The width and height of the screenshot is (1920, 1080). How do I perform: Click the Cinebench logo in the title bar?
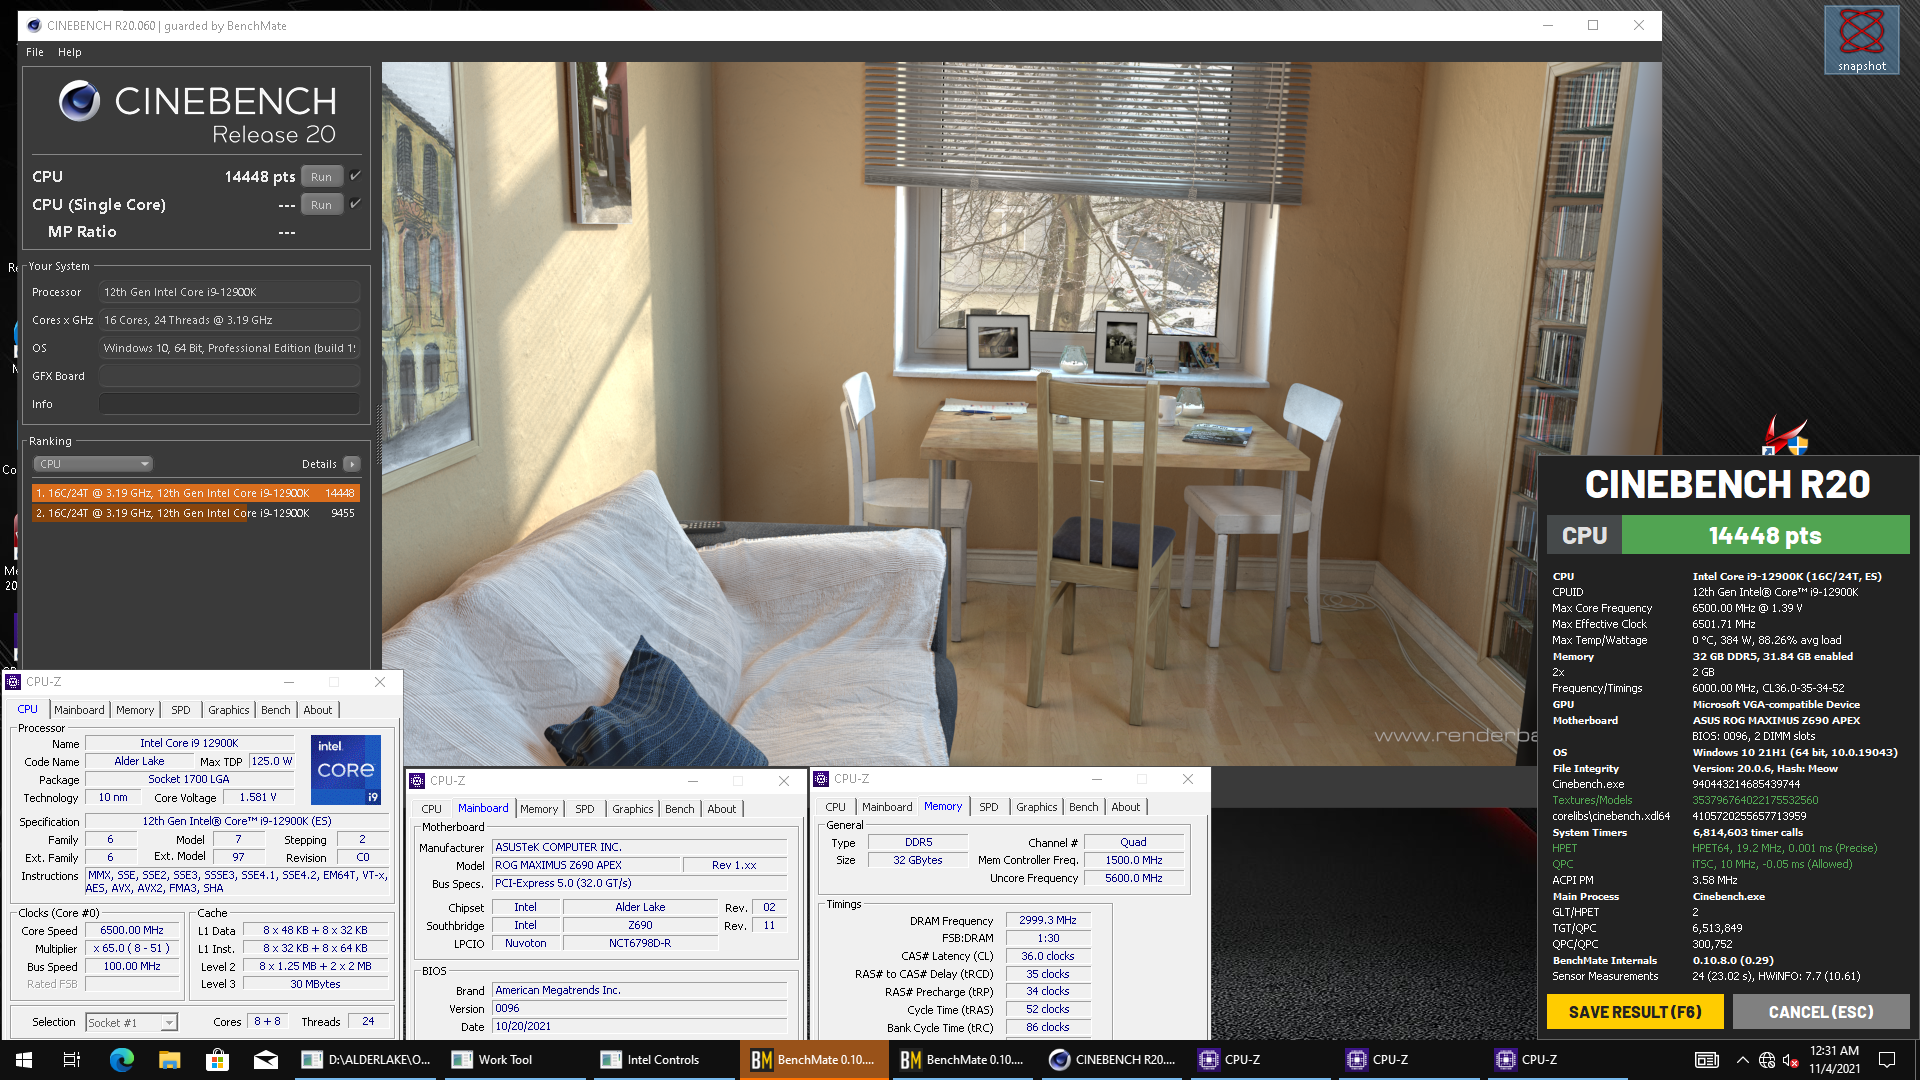coord(34,26)
